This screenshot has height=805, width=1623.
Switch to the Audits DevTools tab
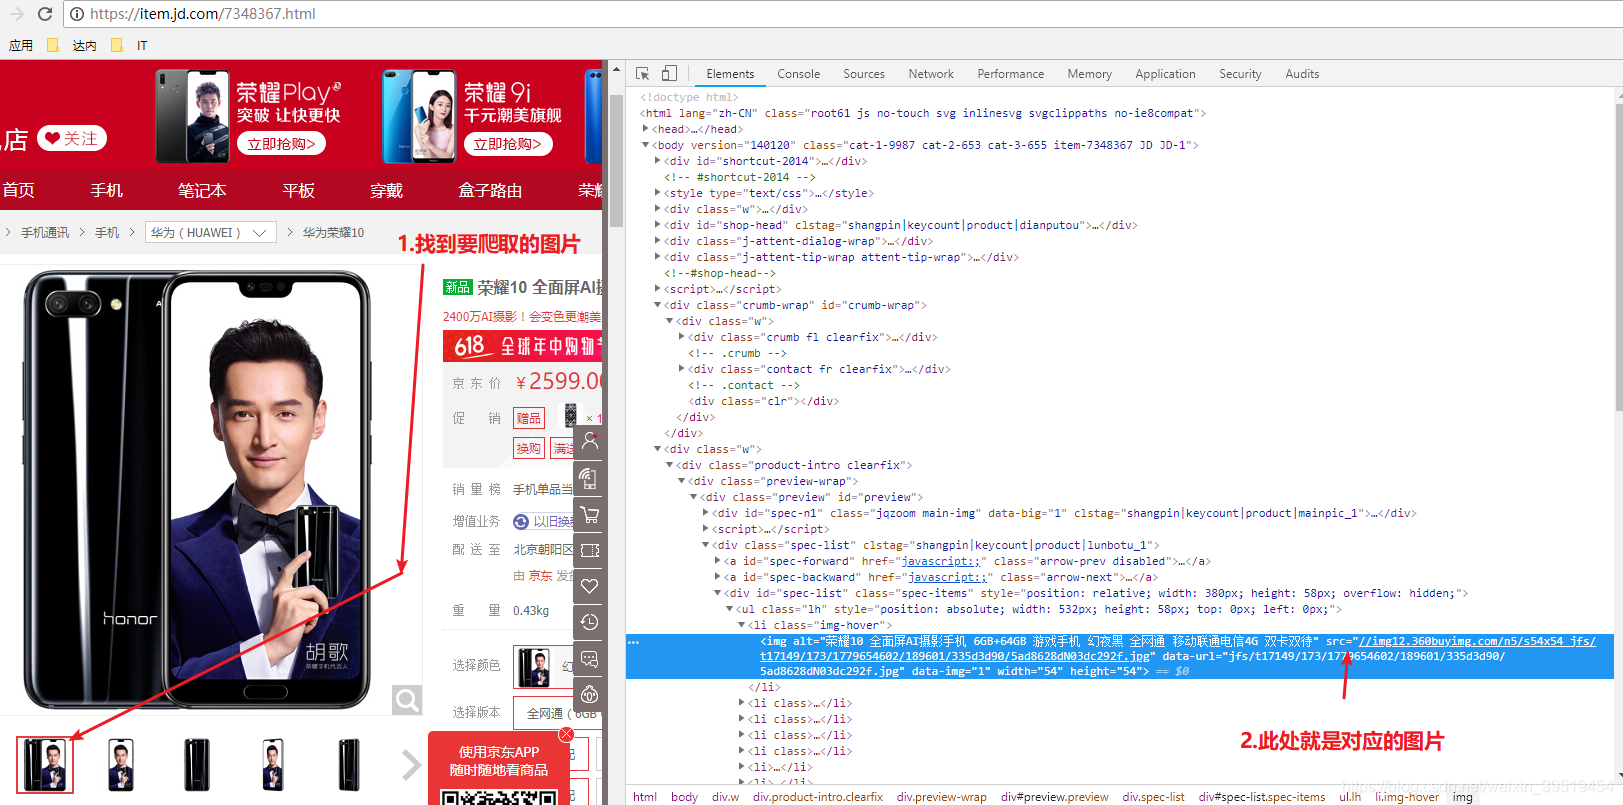pyautogui.click(x=1302, y=74)
